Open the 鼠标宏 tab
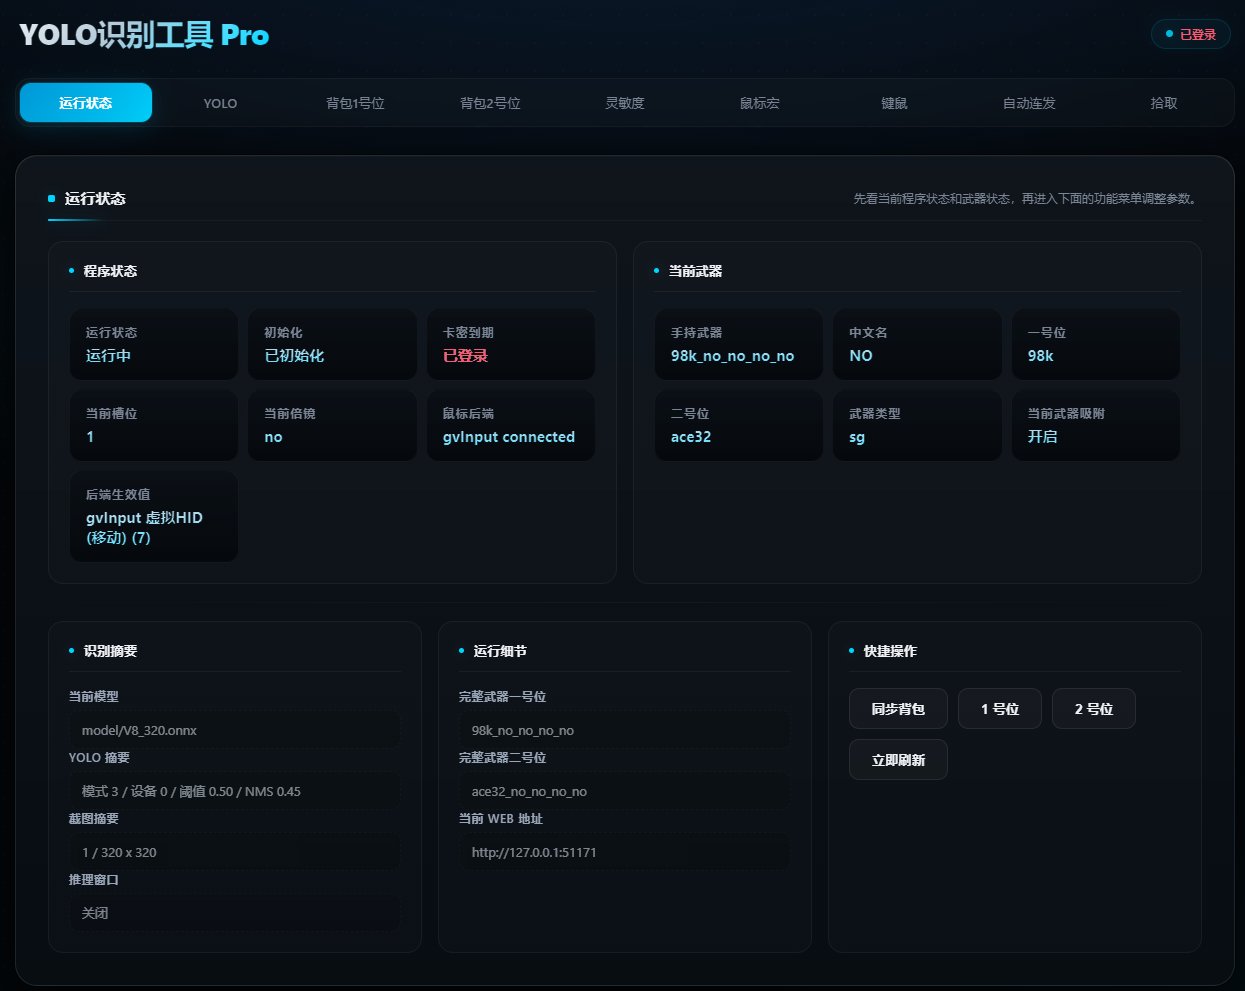Image resolution: width=1245 pixels, height=991 pixels. pos(760,103)
